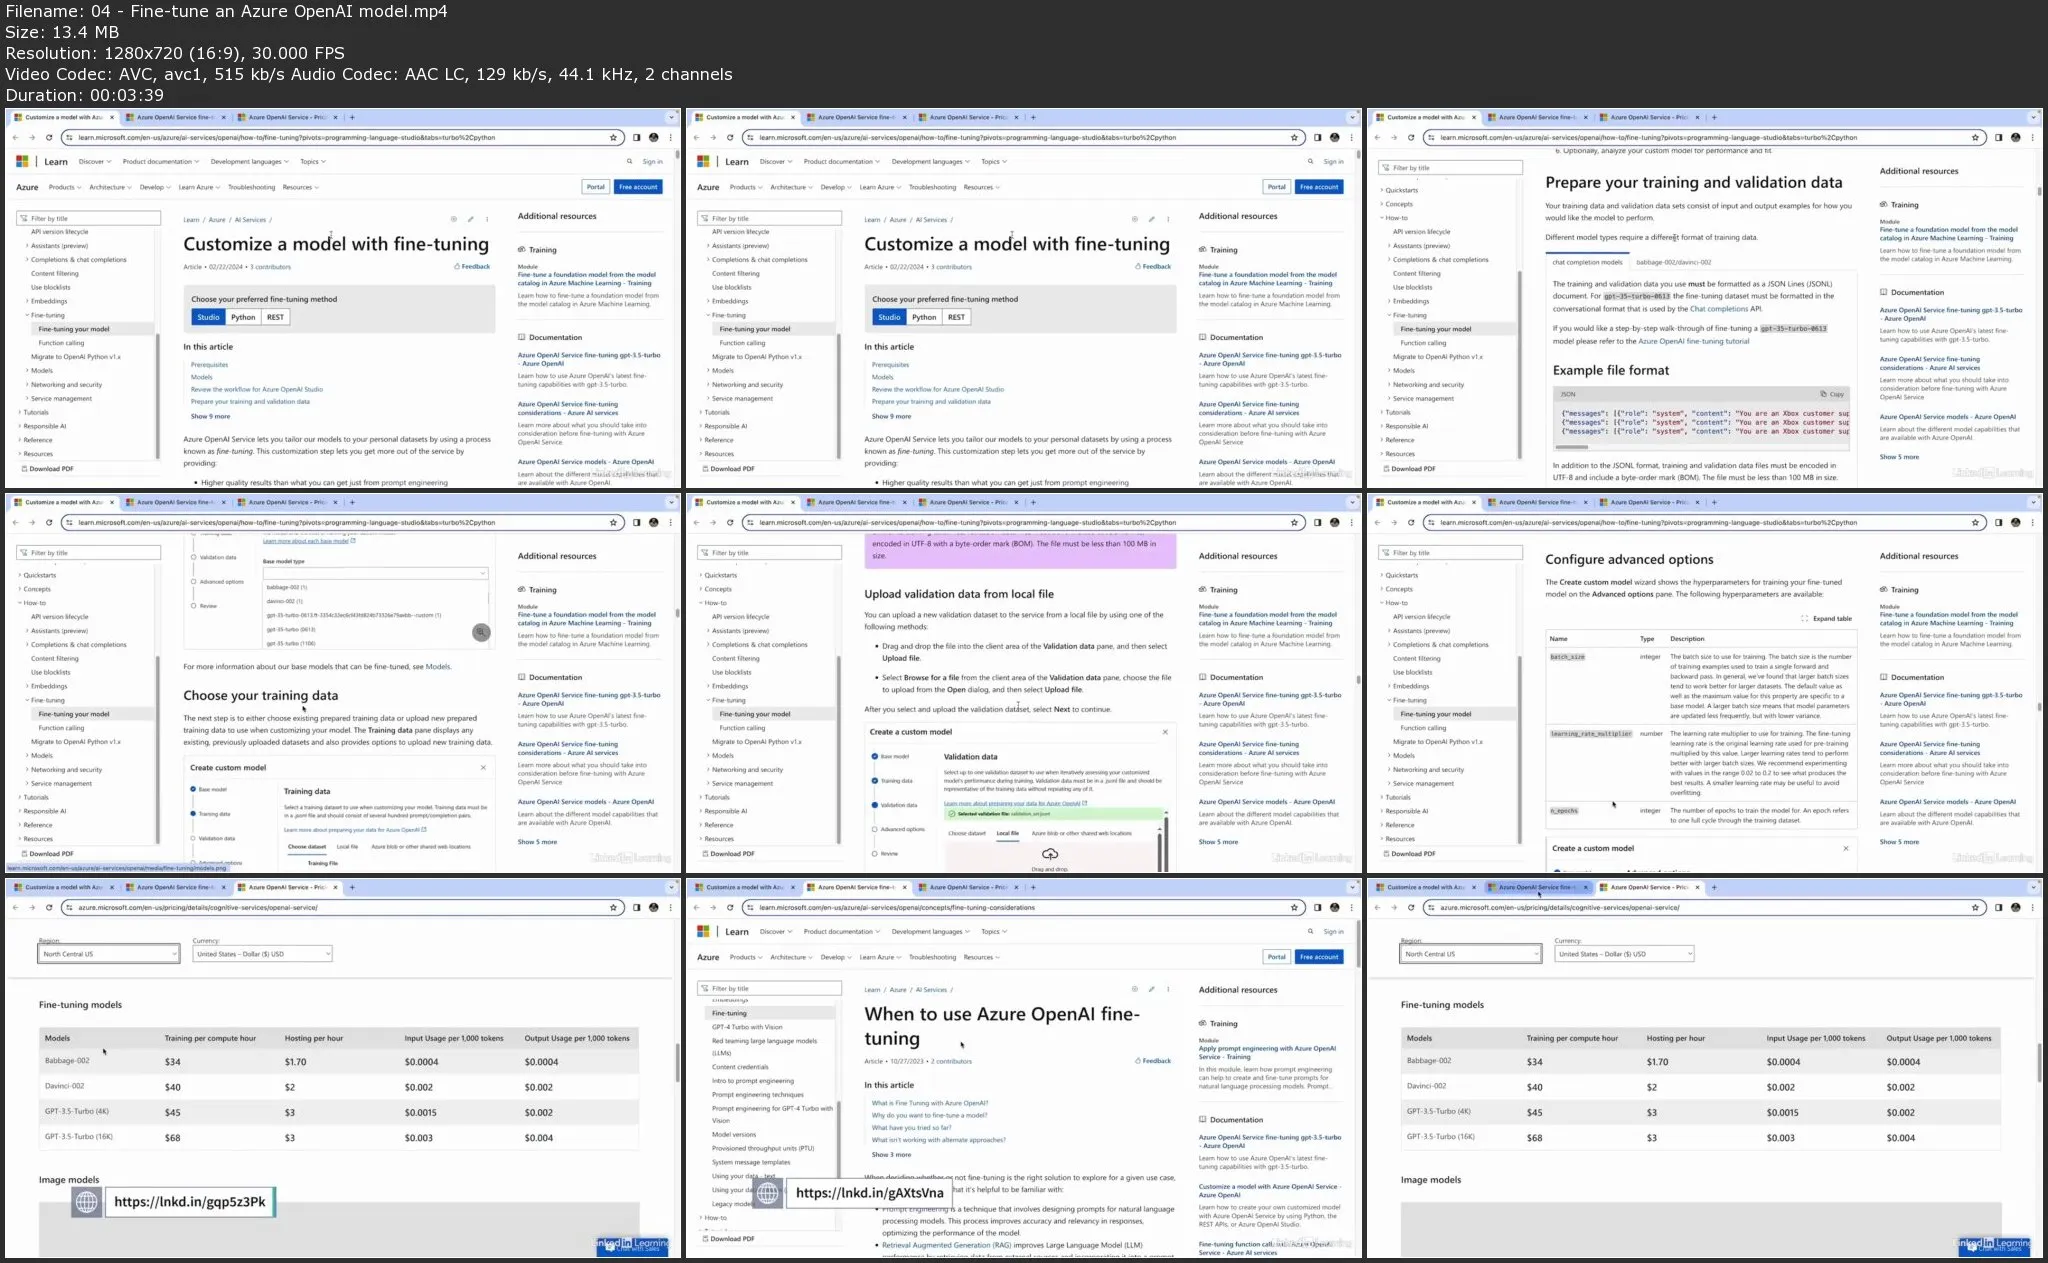Close Create custom model dialog in 'Choose your training data' frame

point(483,768)
